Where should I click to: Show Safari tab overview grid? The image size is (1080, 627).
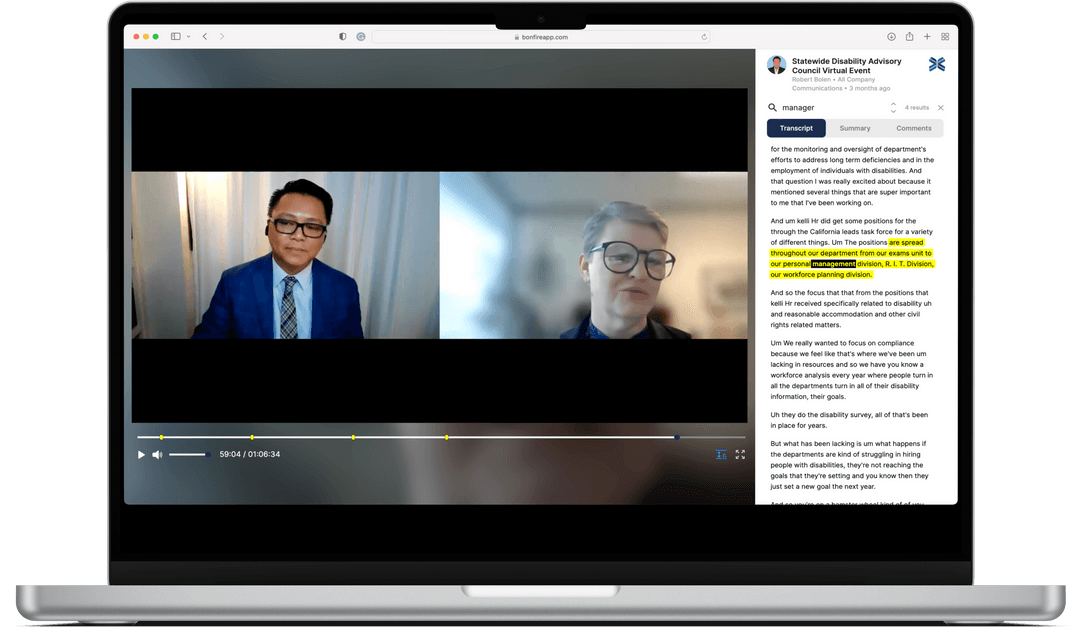click(945, 36)
